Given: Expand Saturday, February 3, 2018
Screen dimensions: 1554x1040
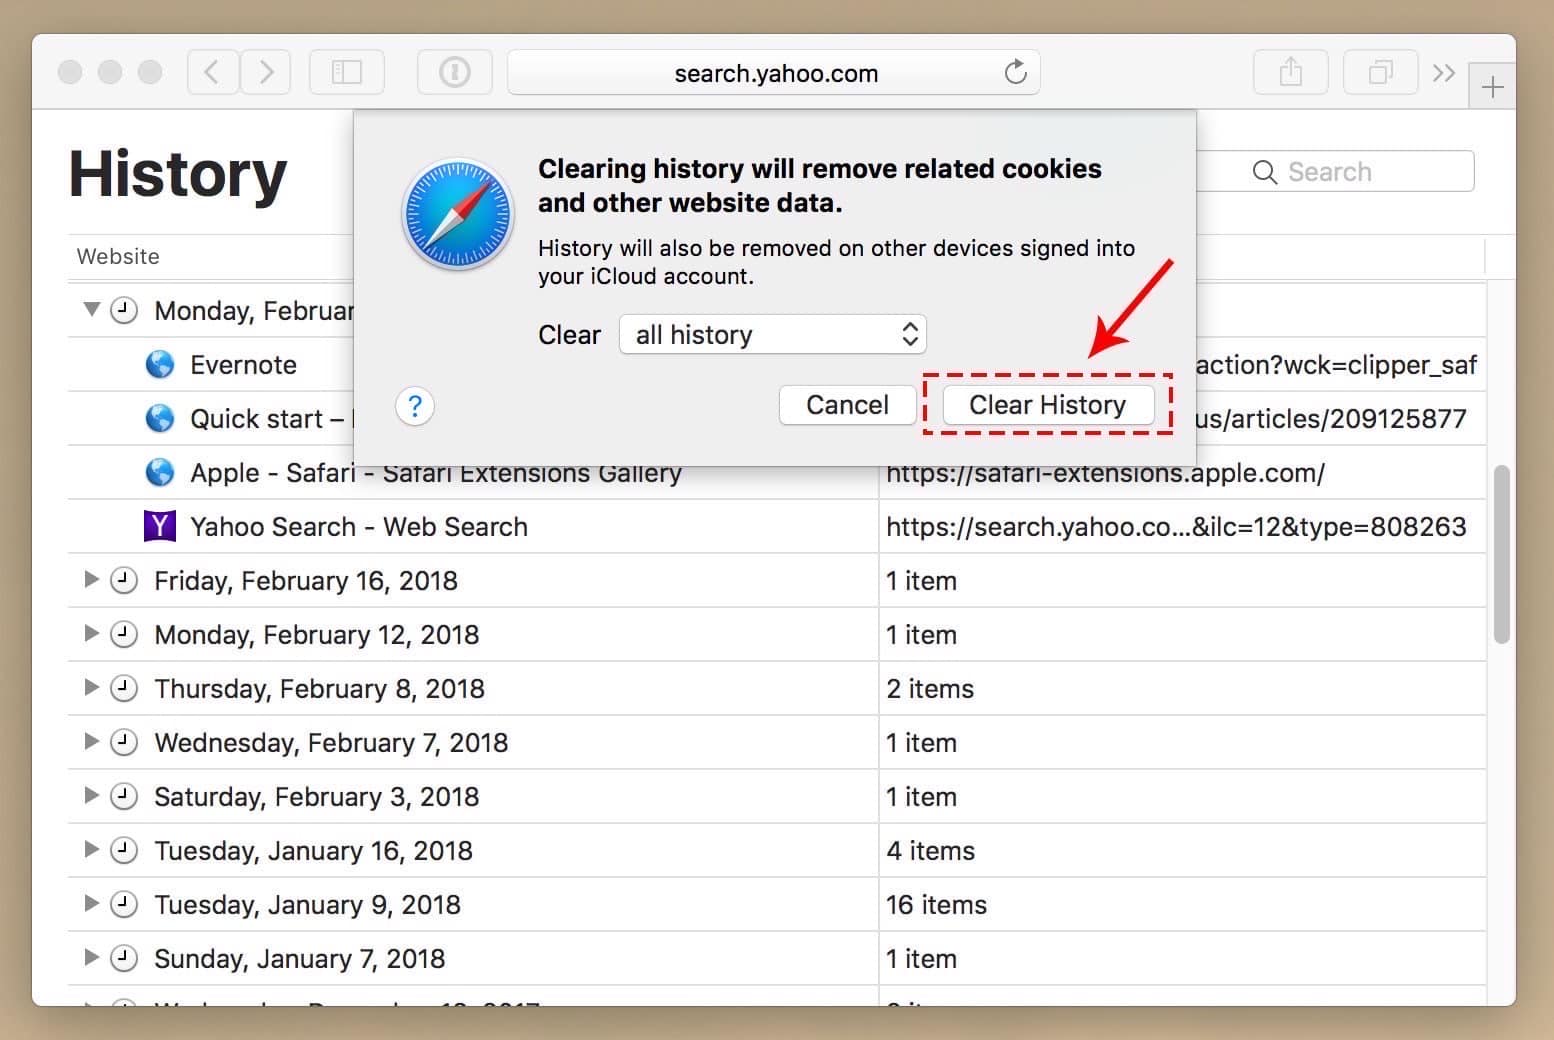Looking at the screenshot, I should pyautogui.click(x=91, y=795).
